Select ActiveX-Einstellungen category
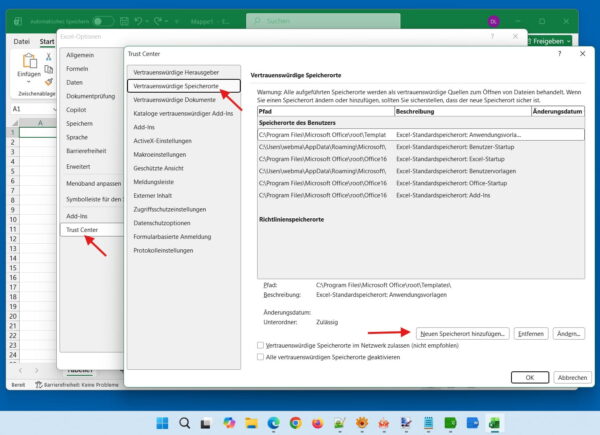 tap(184, 141)
